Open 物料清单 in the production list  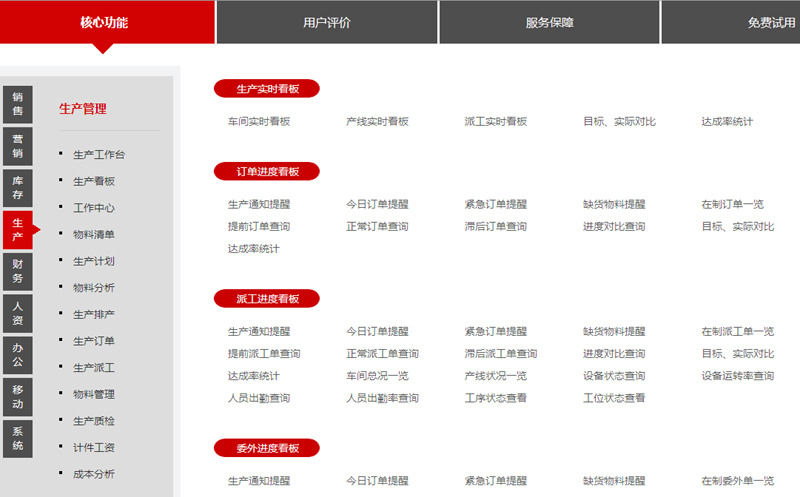click(x=94, y=235)
